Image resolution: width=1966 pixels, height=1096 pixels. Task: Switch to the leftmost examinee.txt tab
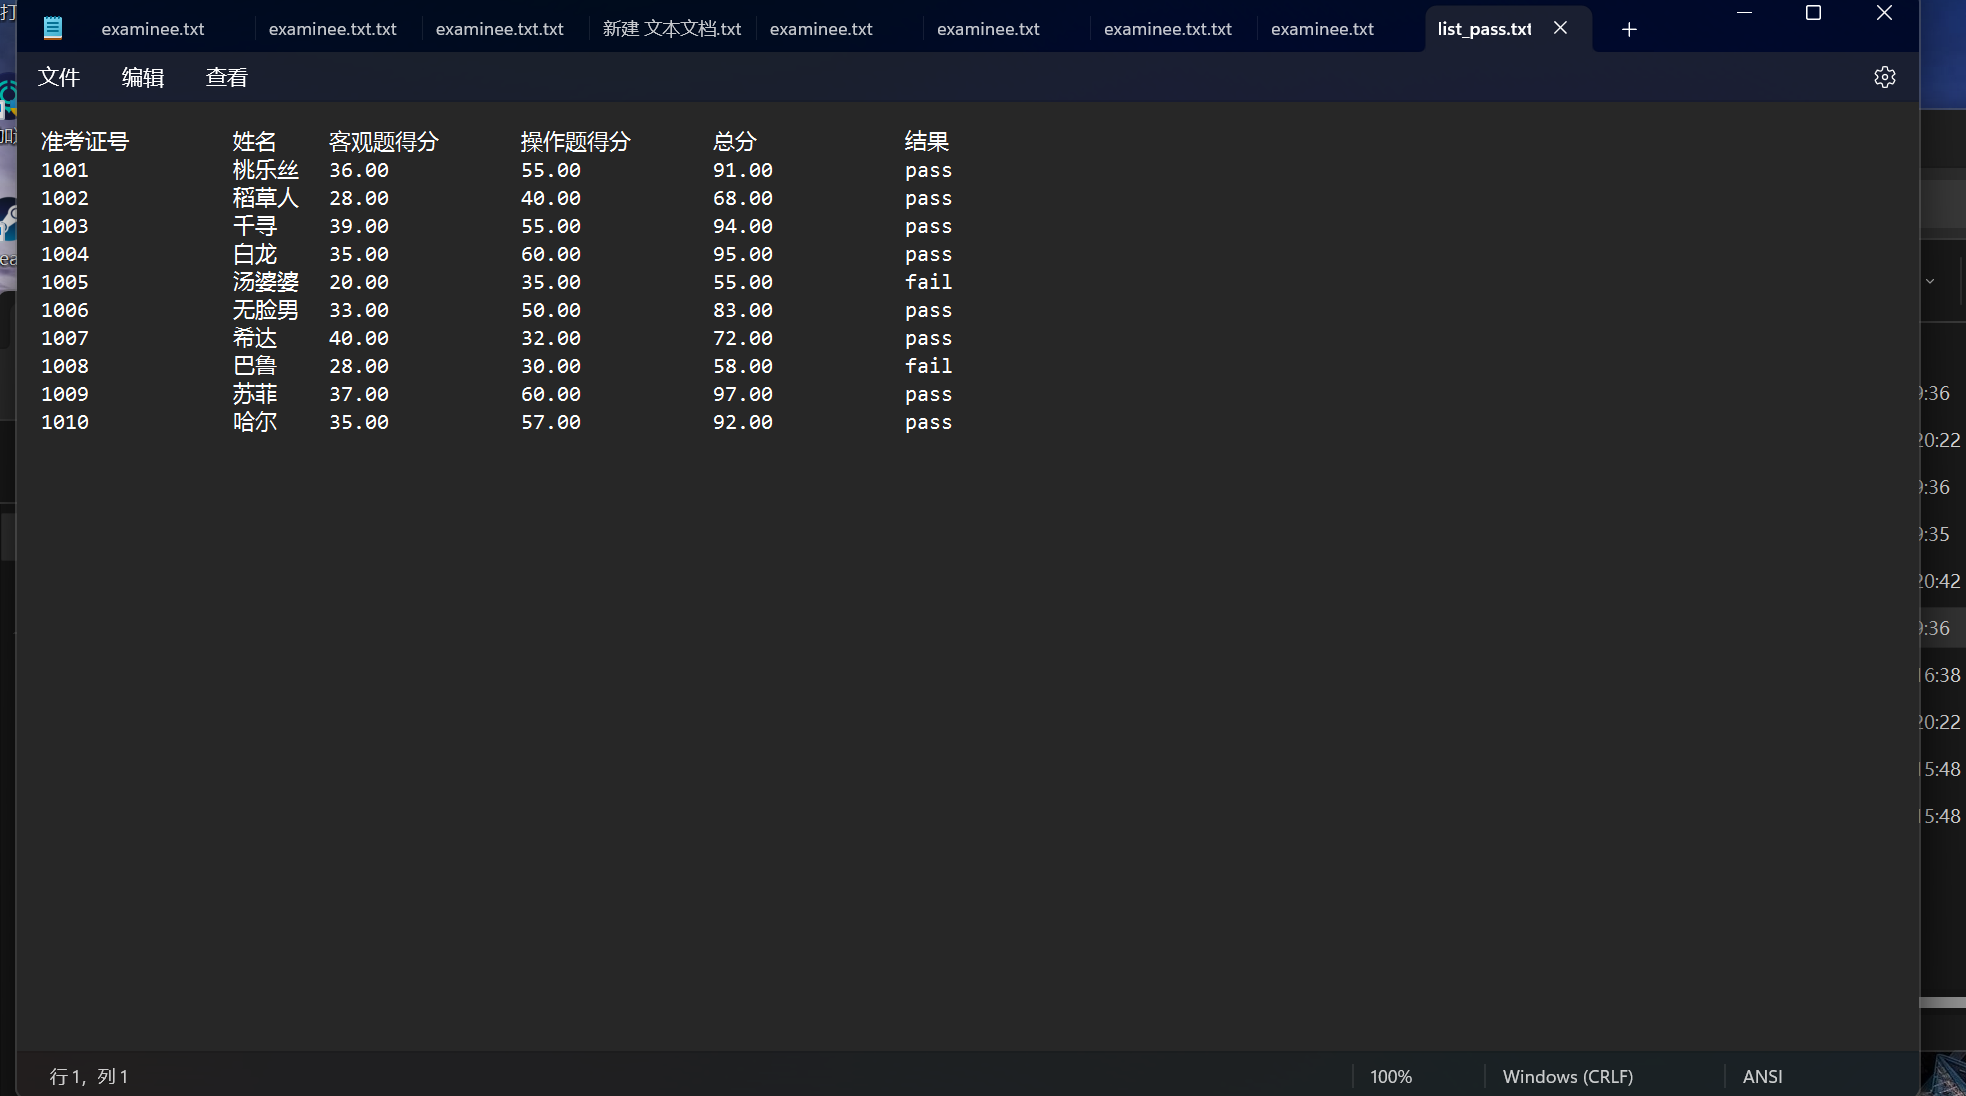pyautogui.click(x=153, y=29)
